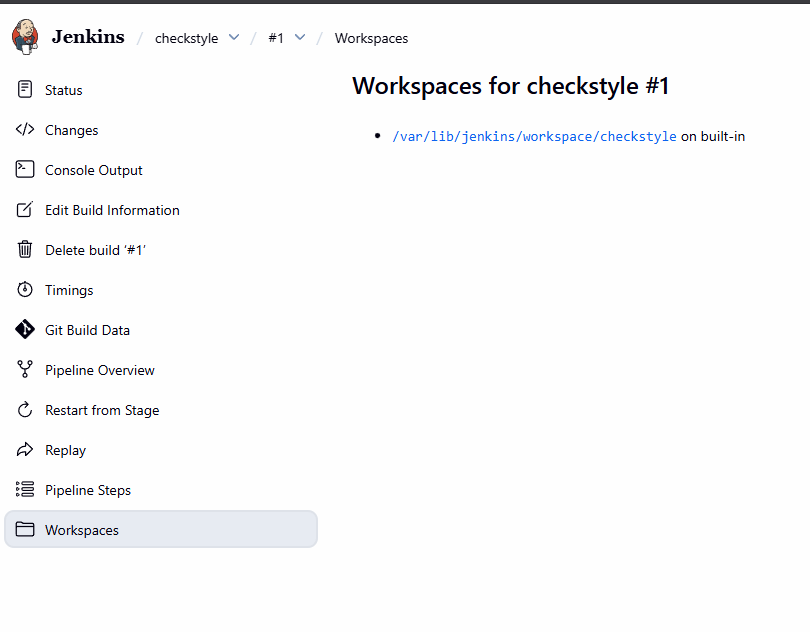Click the Git Build Data diamond icon
The height and width of the screenshot is (632, 810).
coord(25,329)
